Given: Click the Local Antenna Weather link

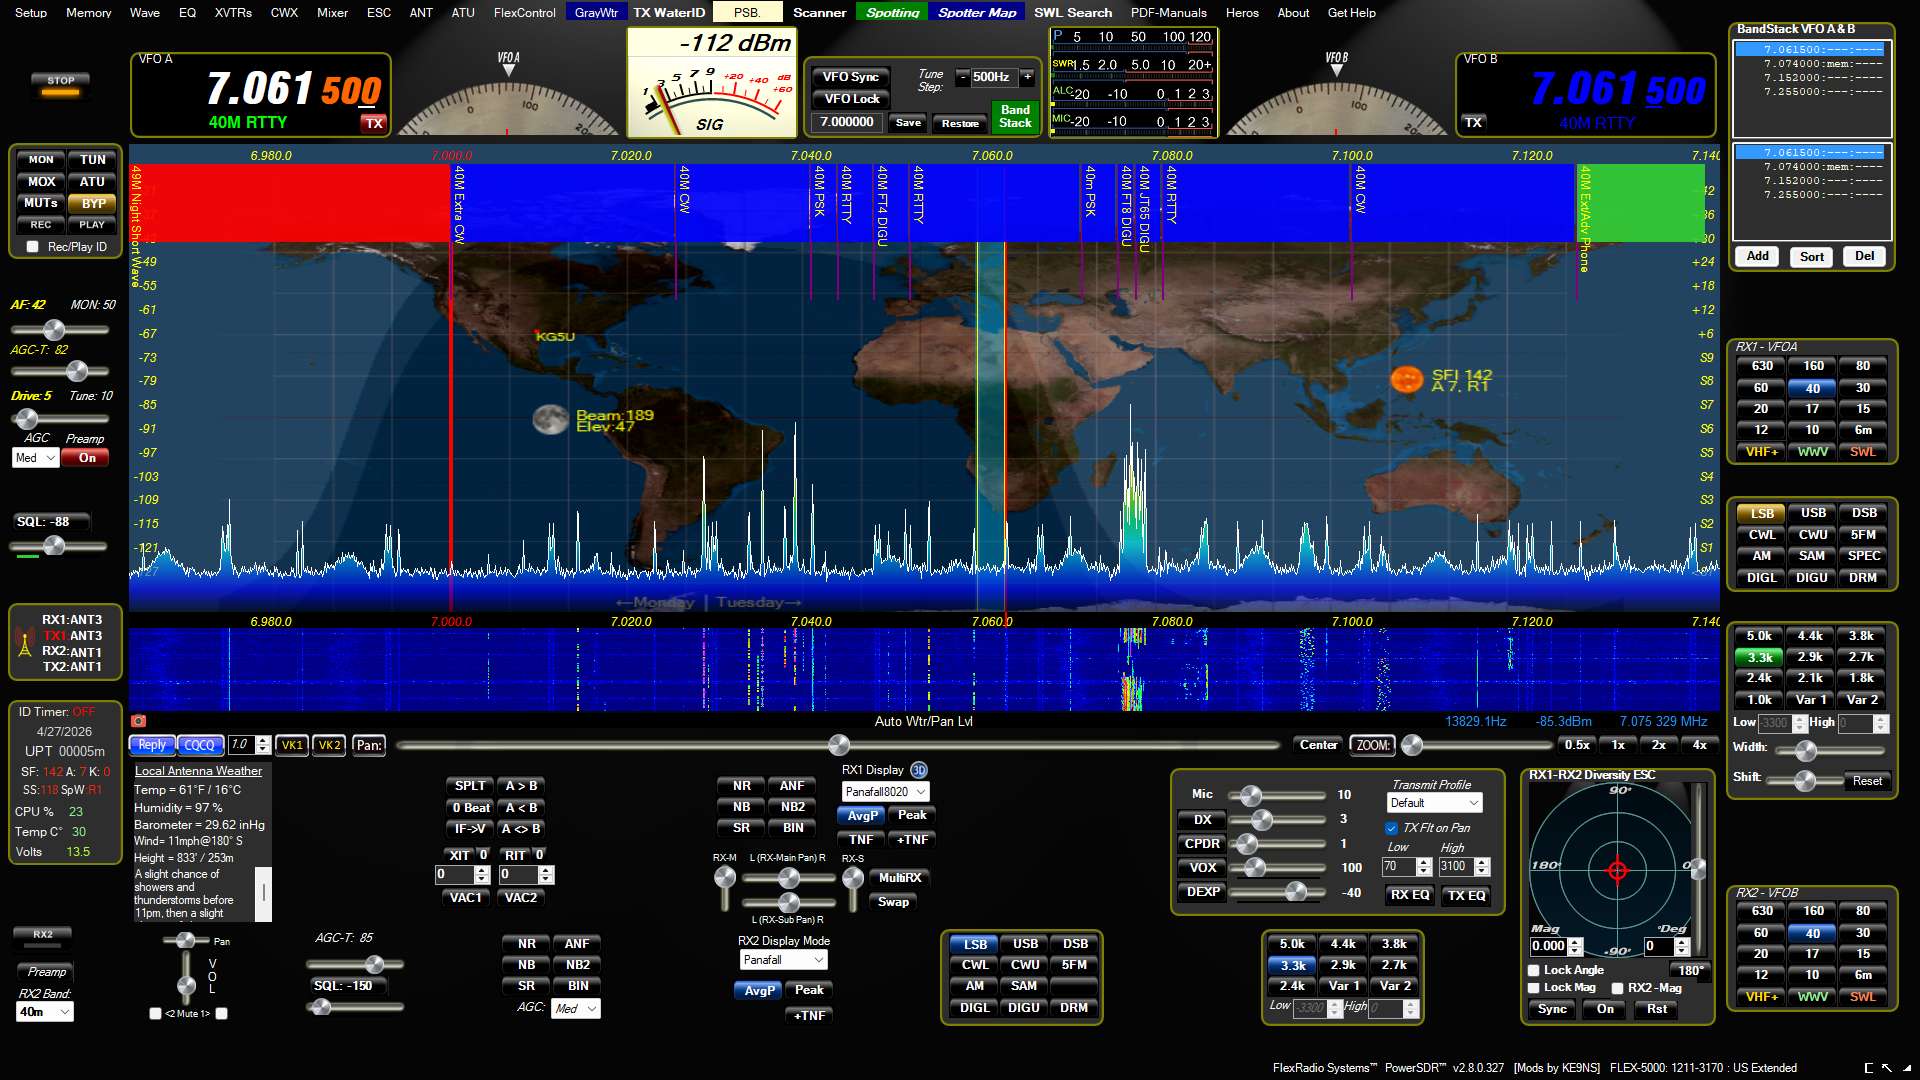Looking at the screenshot, I should point(198,771).
